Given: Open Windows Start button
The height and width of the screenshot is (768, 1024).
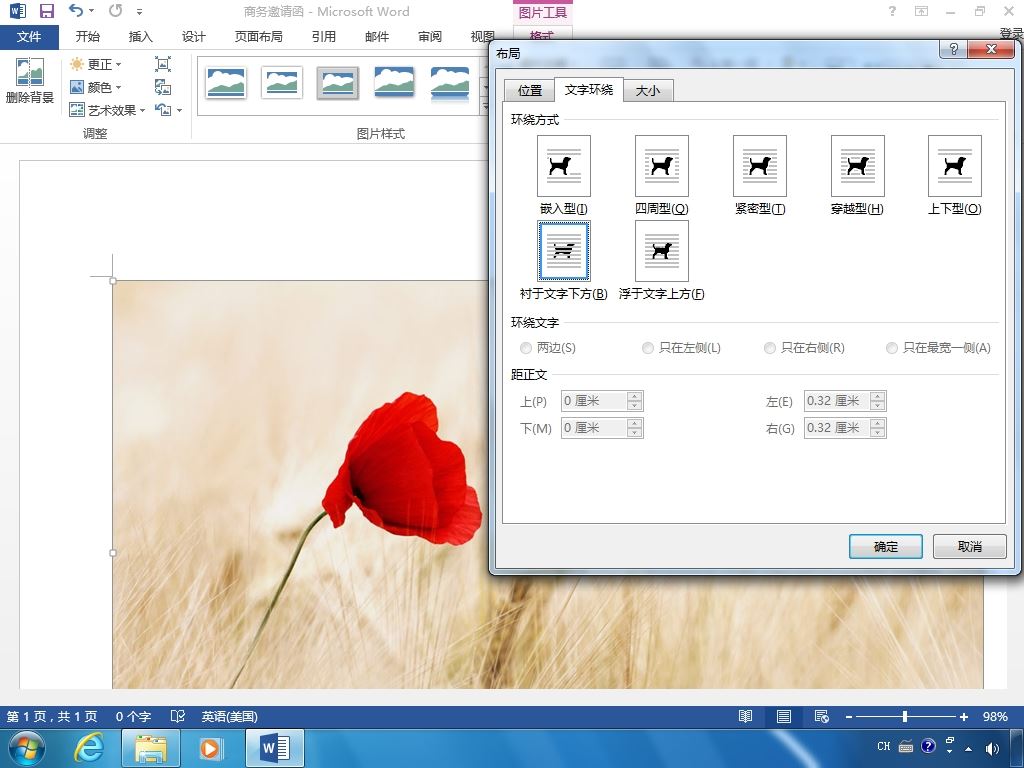Looking at the screenshot, I should point(27,748).
